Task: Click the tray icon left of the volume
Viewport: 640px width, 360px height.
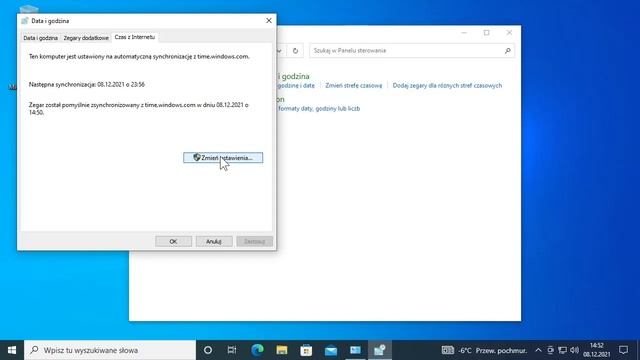Action: pos(562,350)
